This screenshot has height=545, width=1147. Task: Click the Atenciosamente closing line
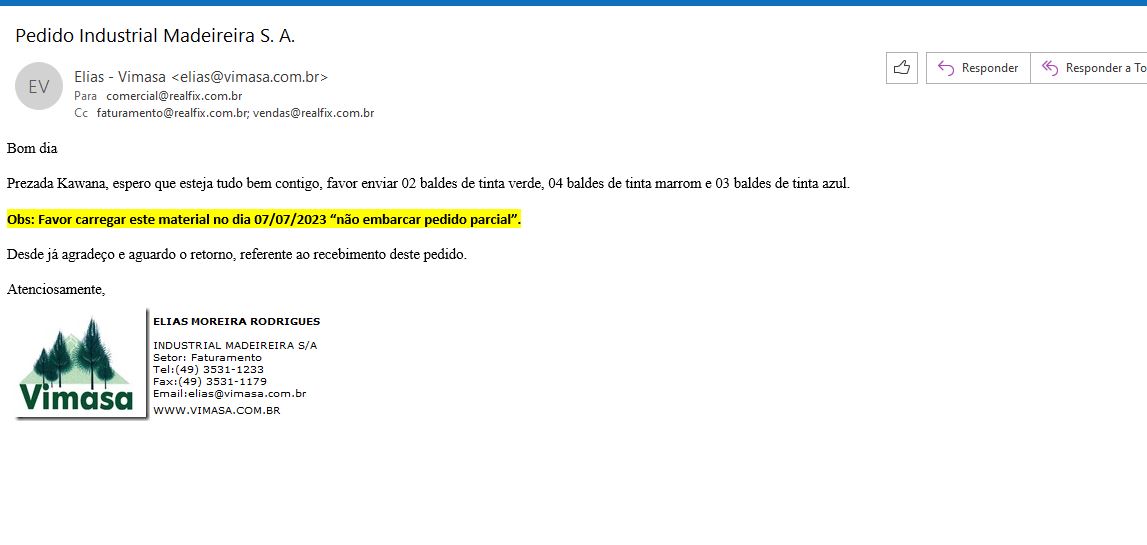click(x=55, y=289)
